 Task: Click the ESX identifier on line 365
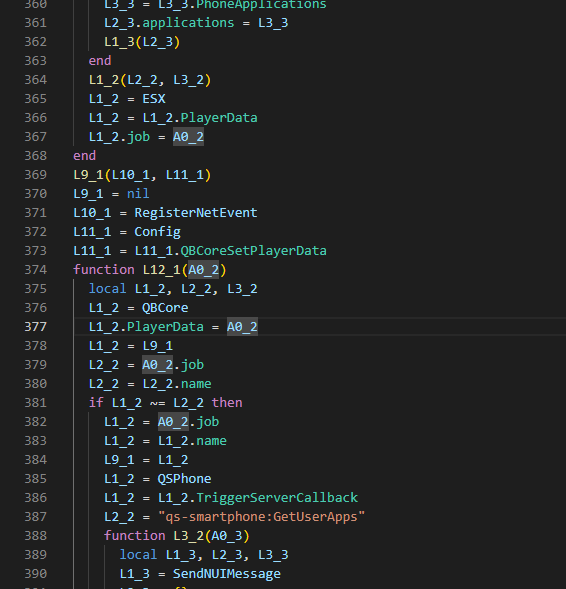(x=154, y=98)
